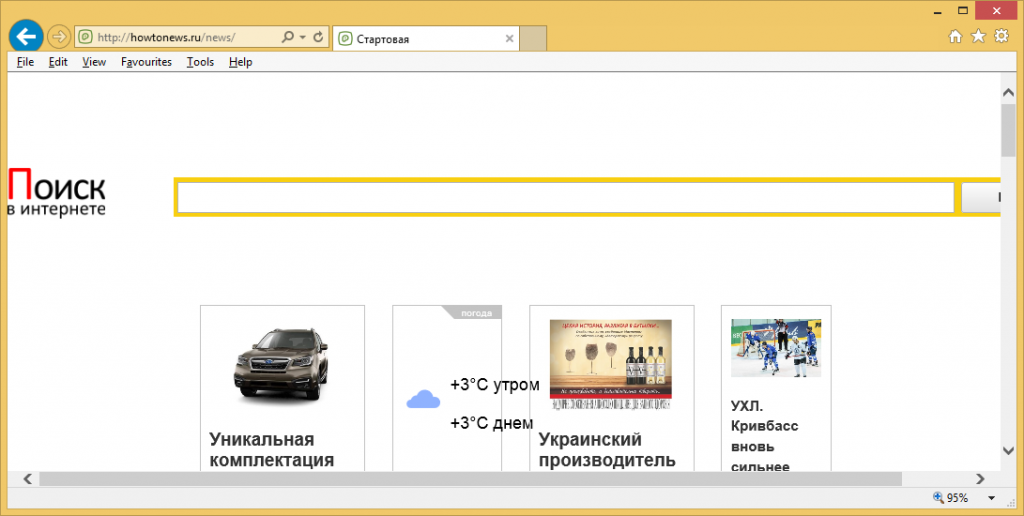Click the yellow-bordered search input field
This screenshot has width=1024, height=516.
[565, 198]
